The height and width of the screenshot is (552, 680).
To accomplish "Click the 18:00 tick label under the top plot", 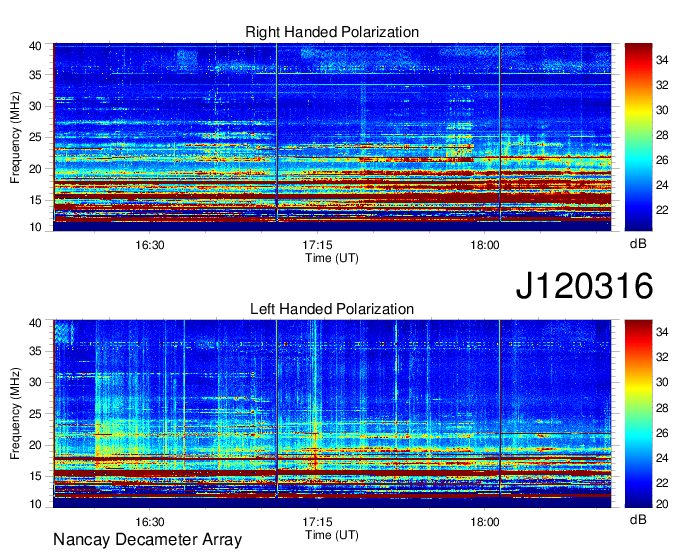I will [x=485, y=245].
